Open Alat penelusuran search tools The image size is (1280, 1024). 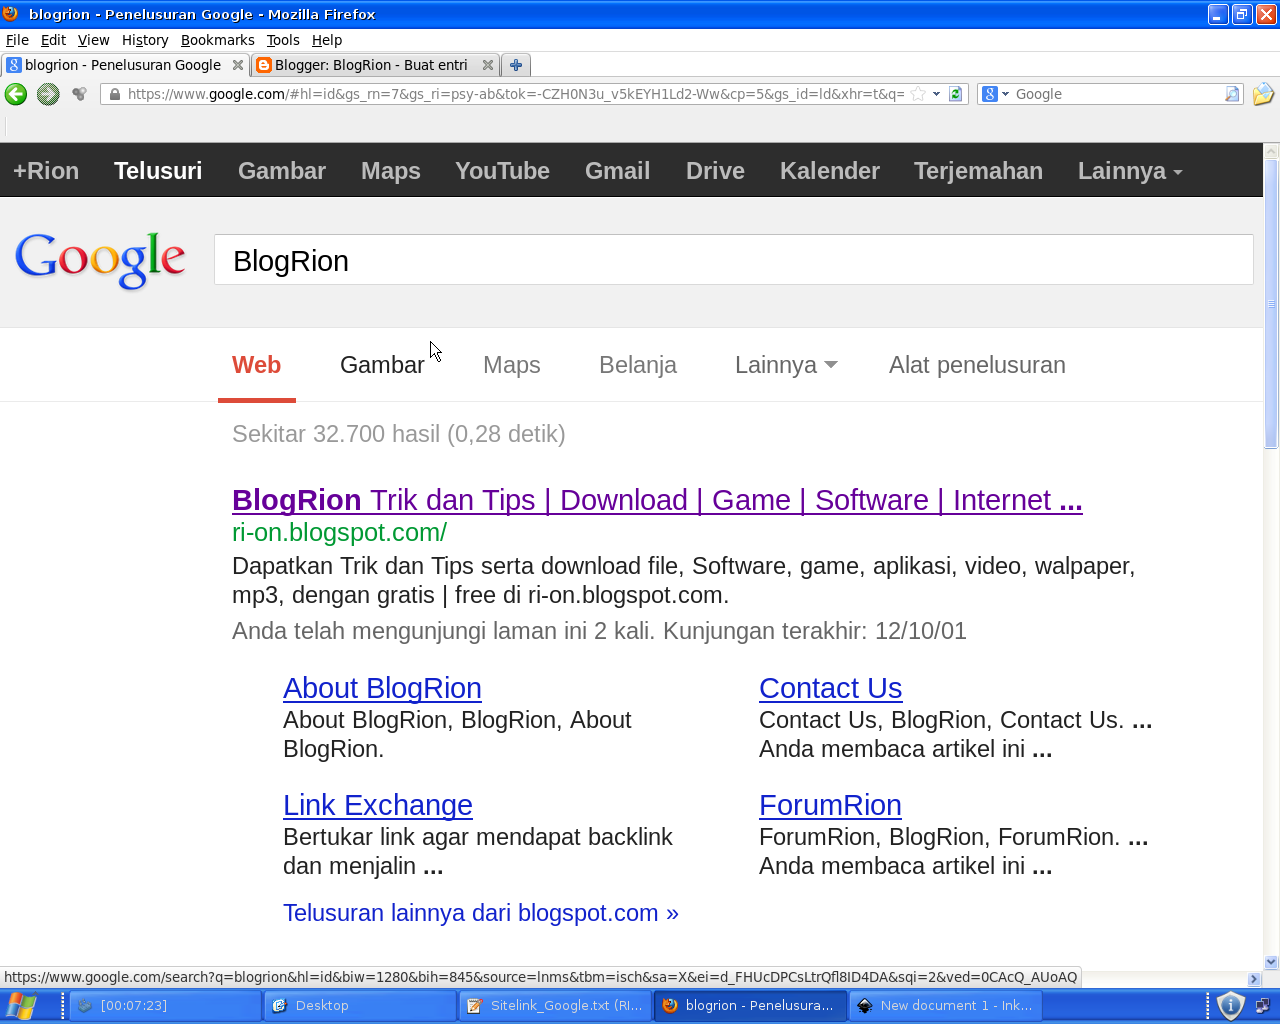tap(977, 365)
